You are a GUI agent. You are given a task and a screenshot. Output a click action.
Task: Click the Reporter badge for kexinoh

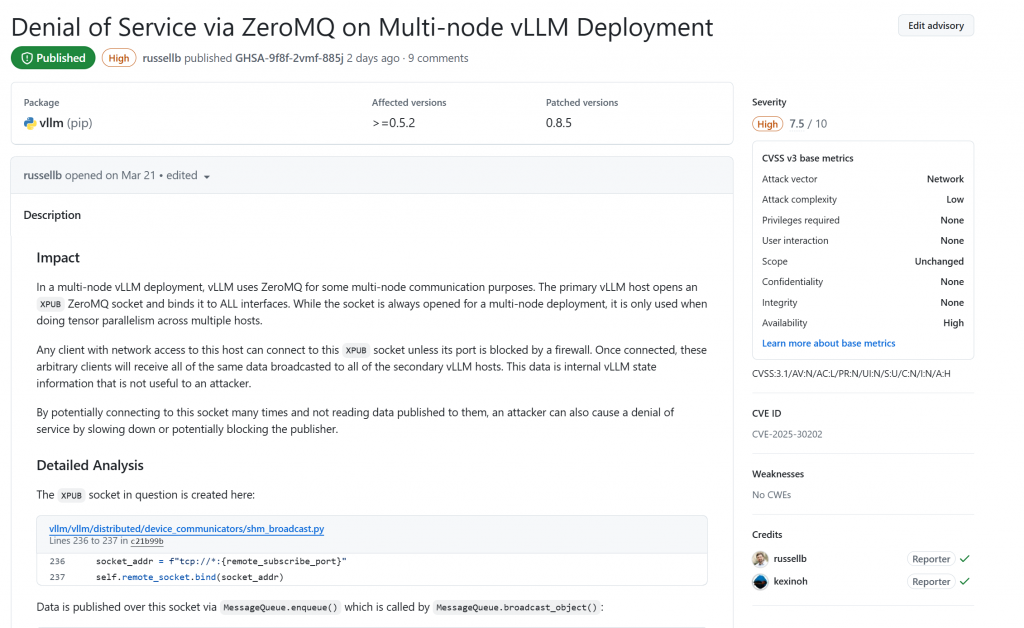tap(931, 582)
